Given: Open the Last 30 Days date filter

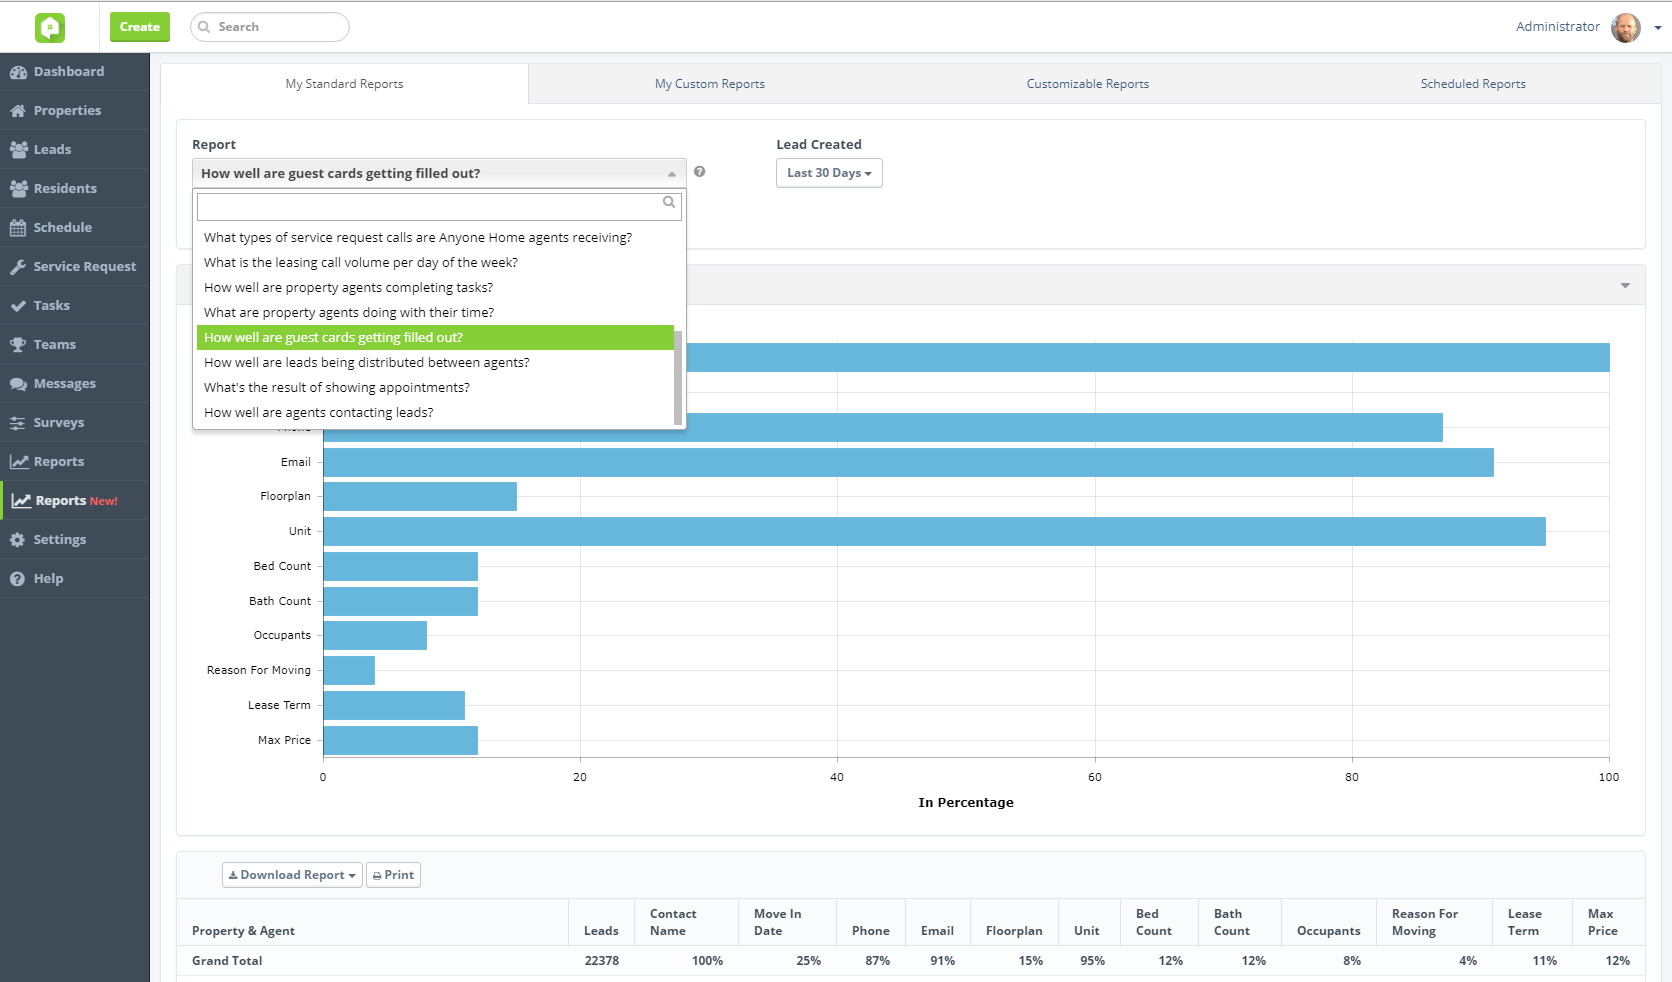Looking at the screenshot, I should click(829, 173).
